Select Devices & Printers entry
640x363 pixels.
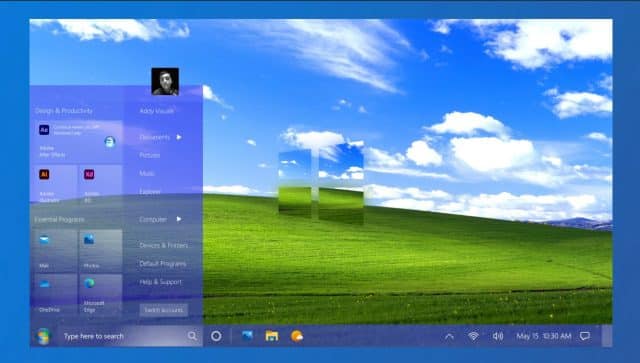click(x=164, y=245)
